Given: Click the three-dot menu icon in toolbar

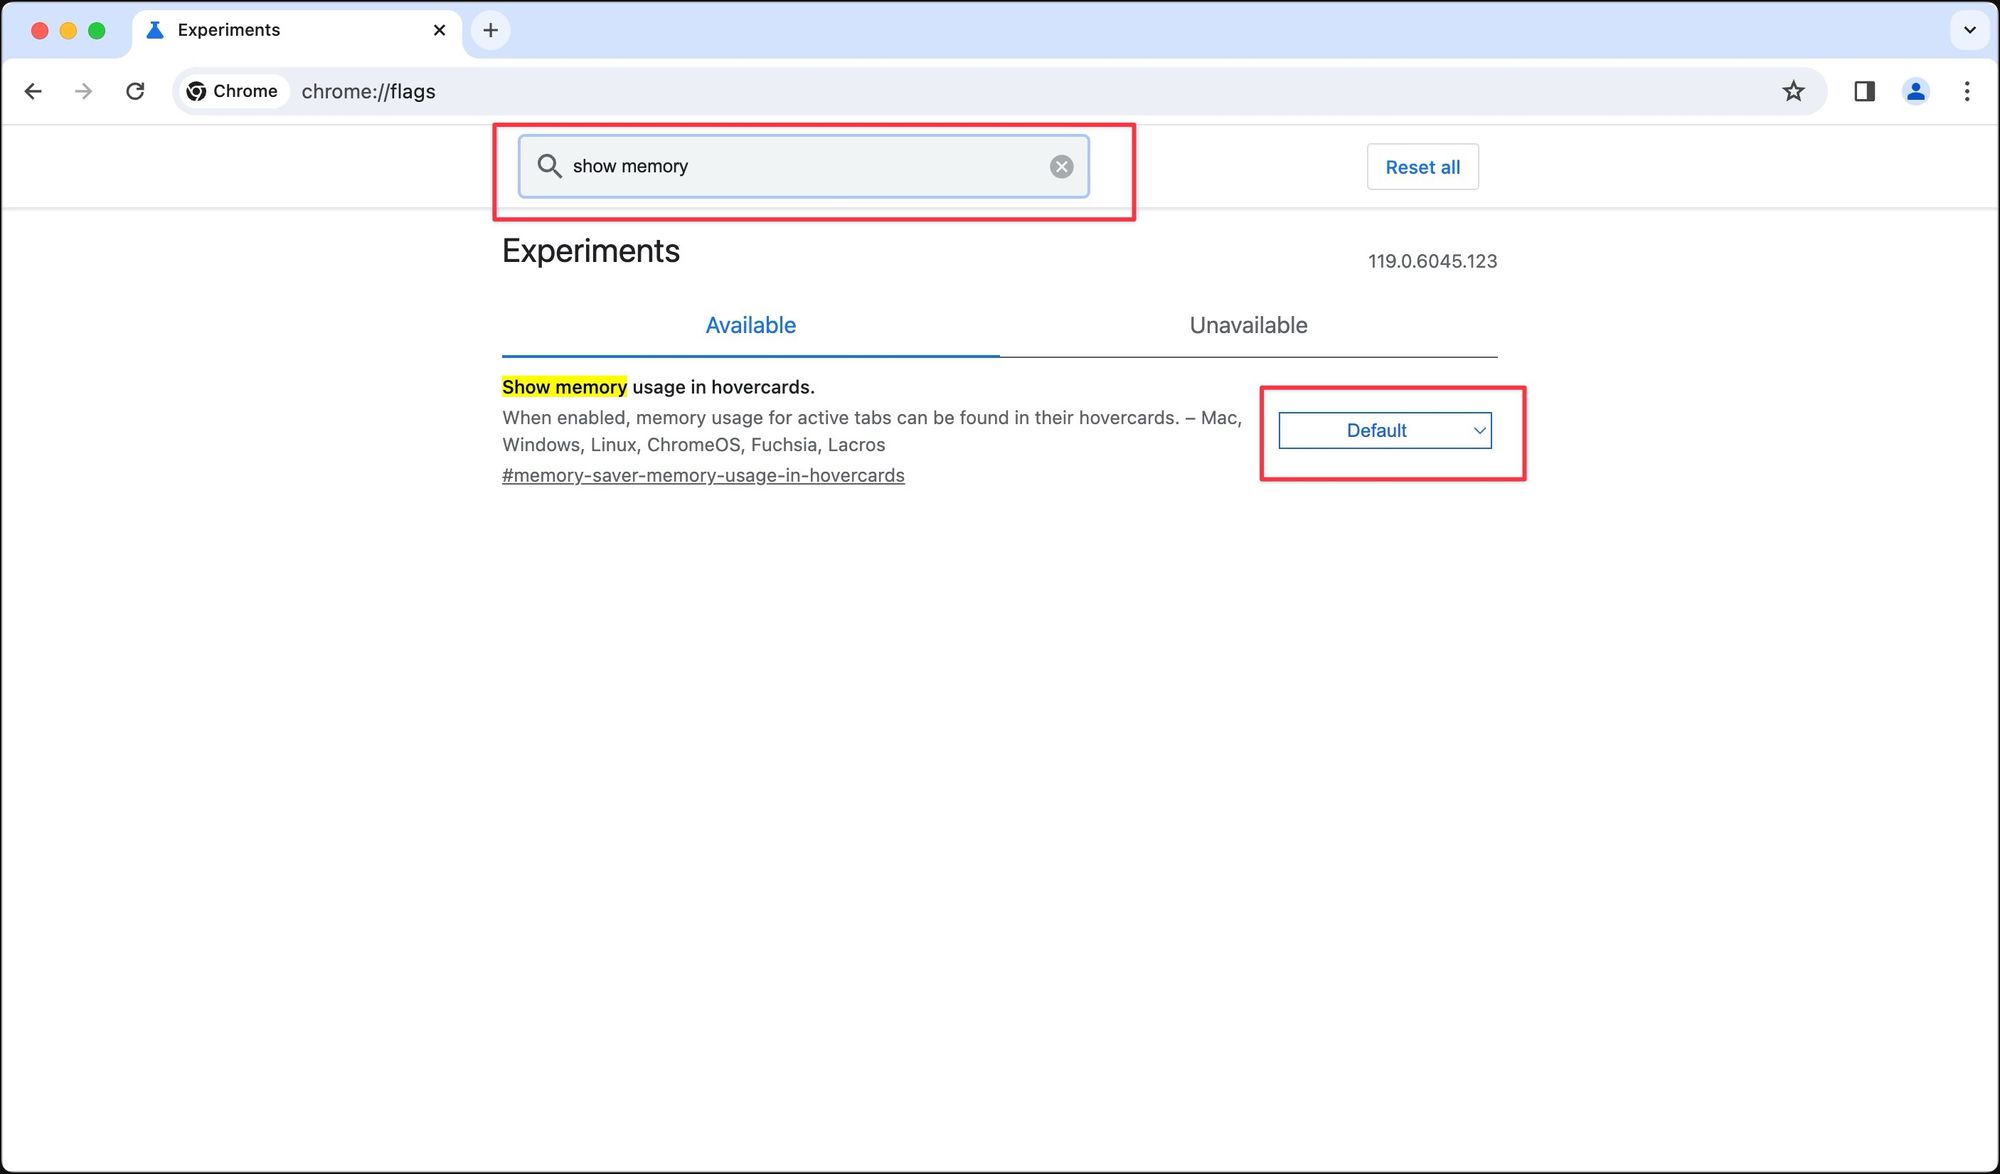Looking at the screenshot, I should (1966, 91).
